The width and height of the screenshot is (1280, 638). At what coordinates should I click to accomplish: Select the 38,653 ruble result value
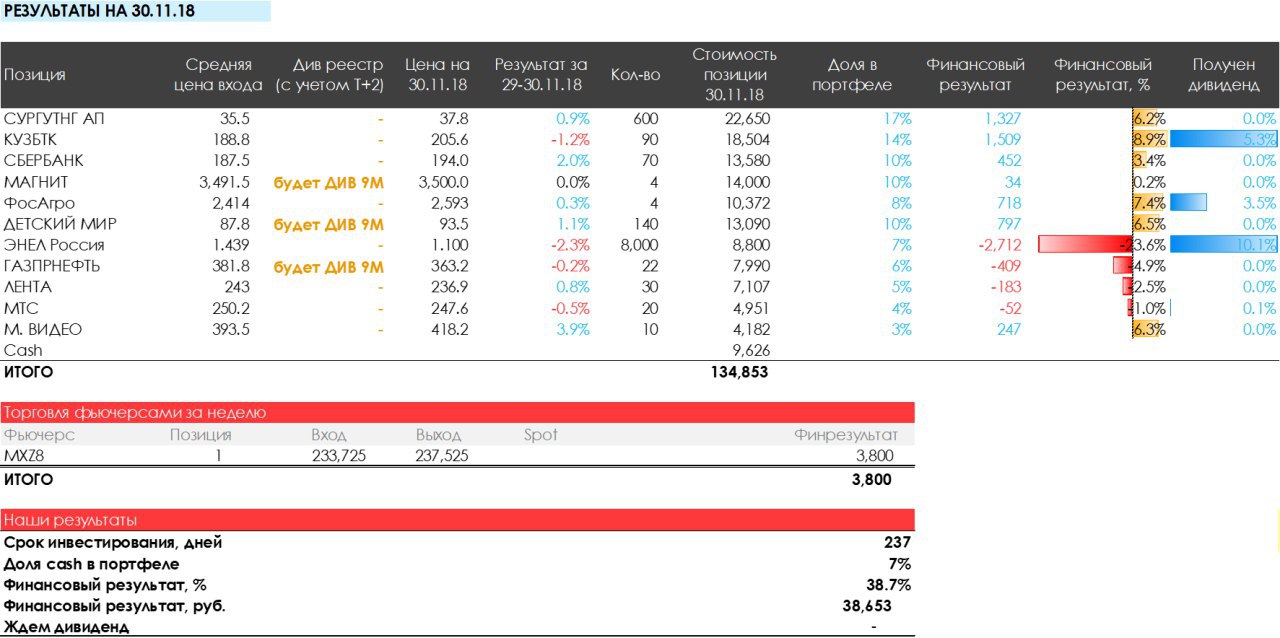point(866,606)
